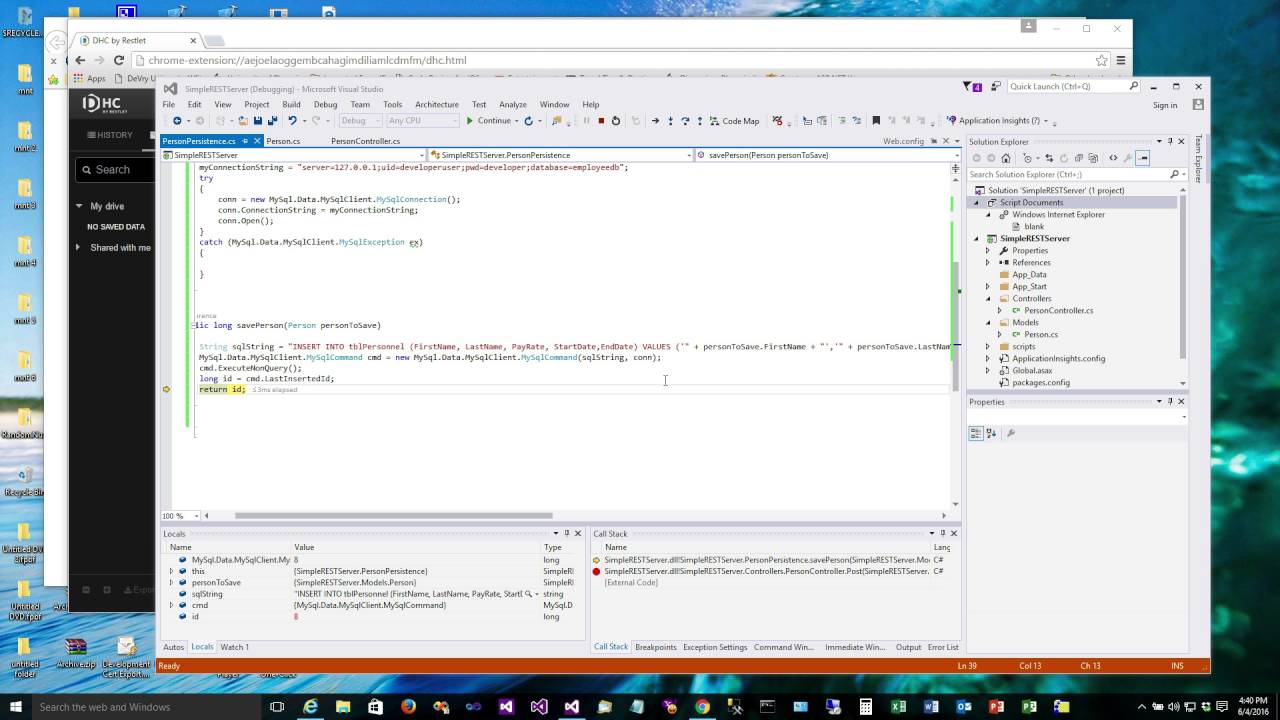
Task: Expand personToSave row in Locals
Action: (x=171, y=582)
